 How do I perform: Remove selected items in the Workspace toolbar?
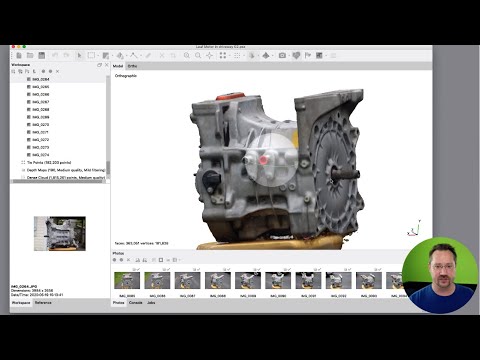pos(57,71)
